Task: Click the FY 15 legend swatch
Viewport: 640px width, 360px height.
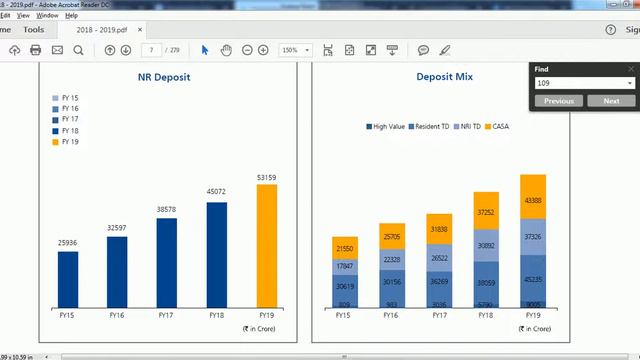Action: pyautogui.click(x=56, y=98)
